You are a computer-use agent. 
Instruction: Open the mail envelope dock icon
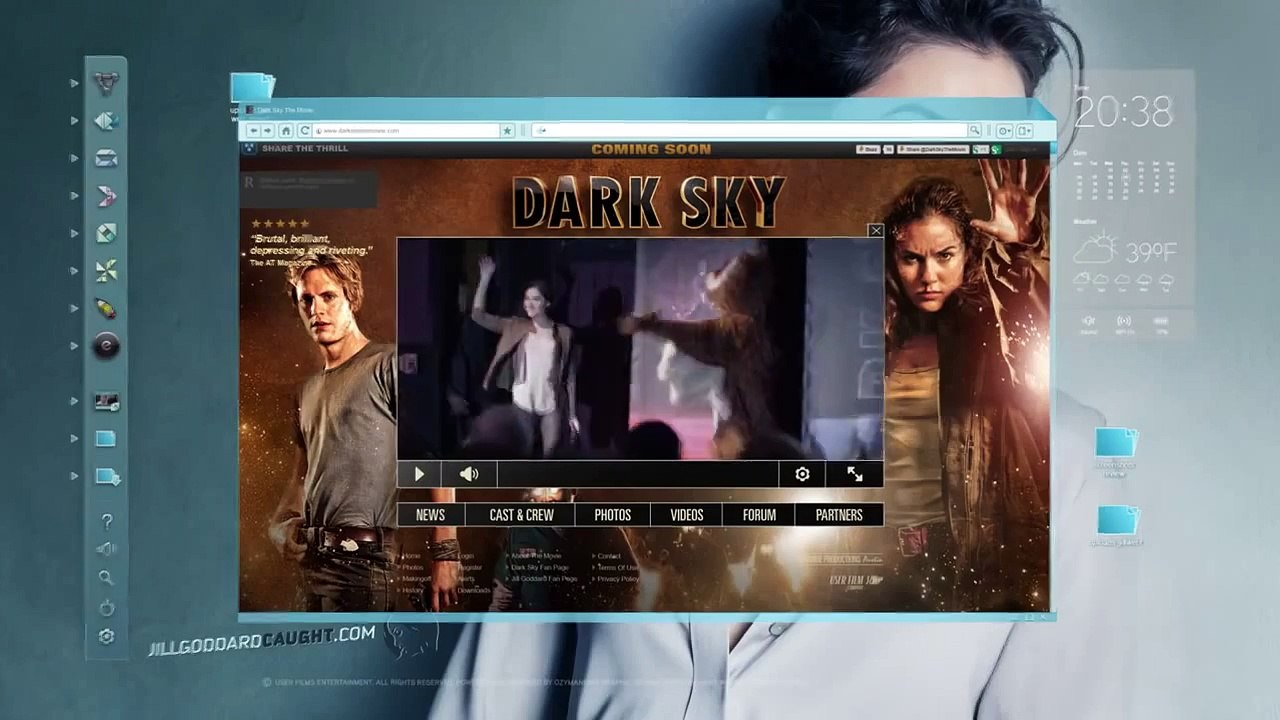click(x=106, y=158)
